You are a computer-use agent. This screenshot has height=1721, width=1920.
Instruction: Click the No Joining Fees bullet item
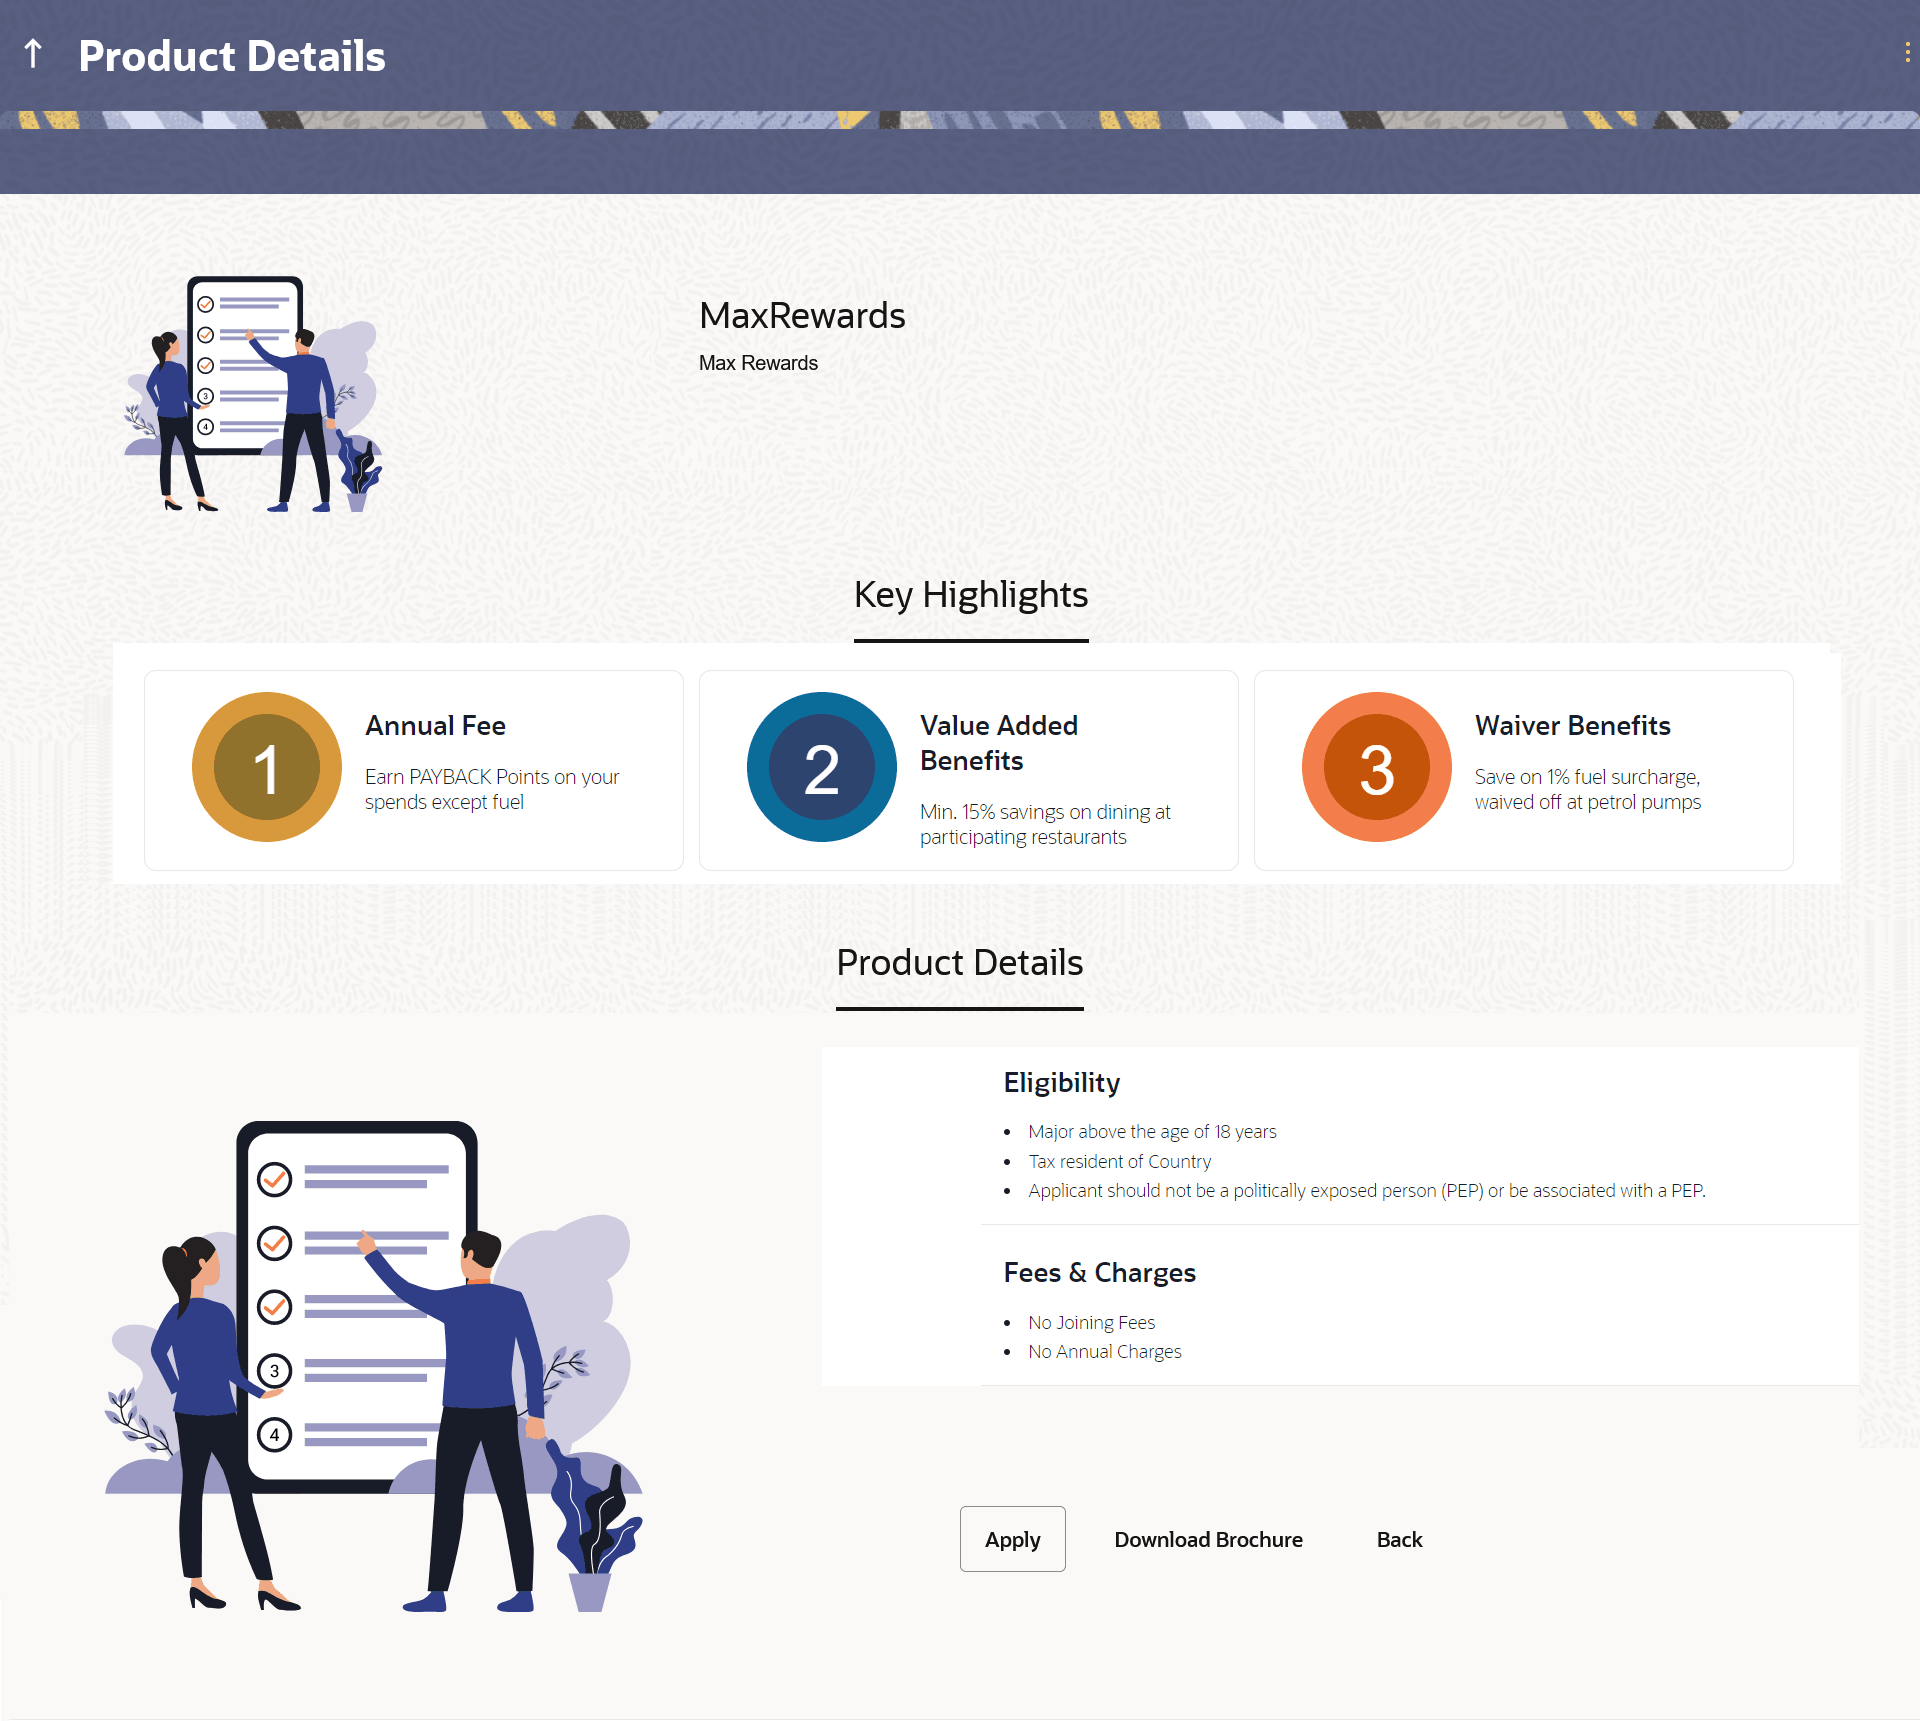tap(1091, 1323)
